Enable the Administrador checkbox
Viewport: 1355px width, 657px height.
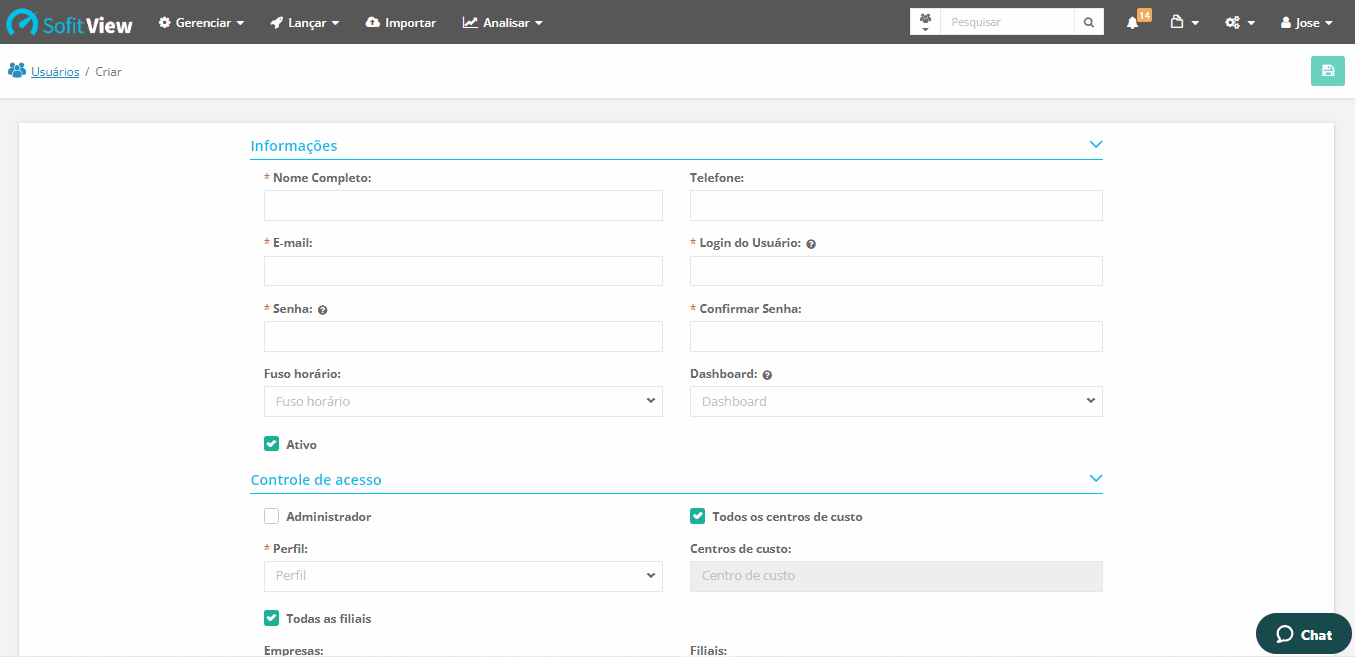pos(271,516)
